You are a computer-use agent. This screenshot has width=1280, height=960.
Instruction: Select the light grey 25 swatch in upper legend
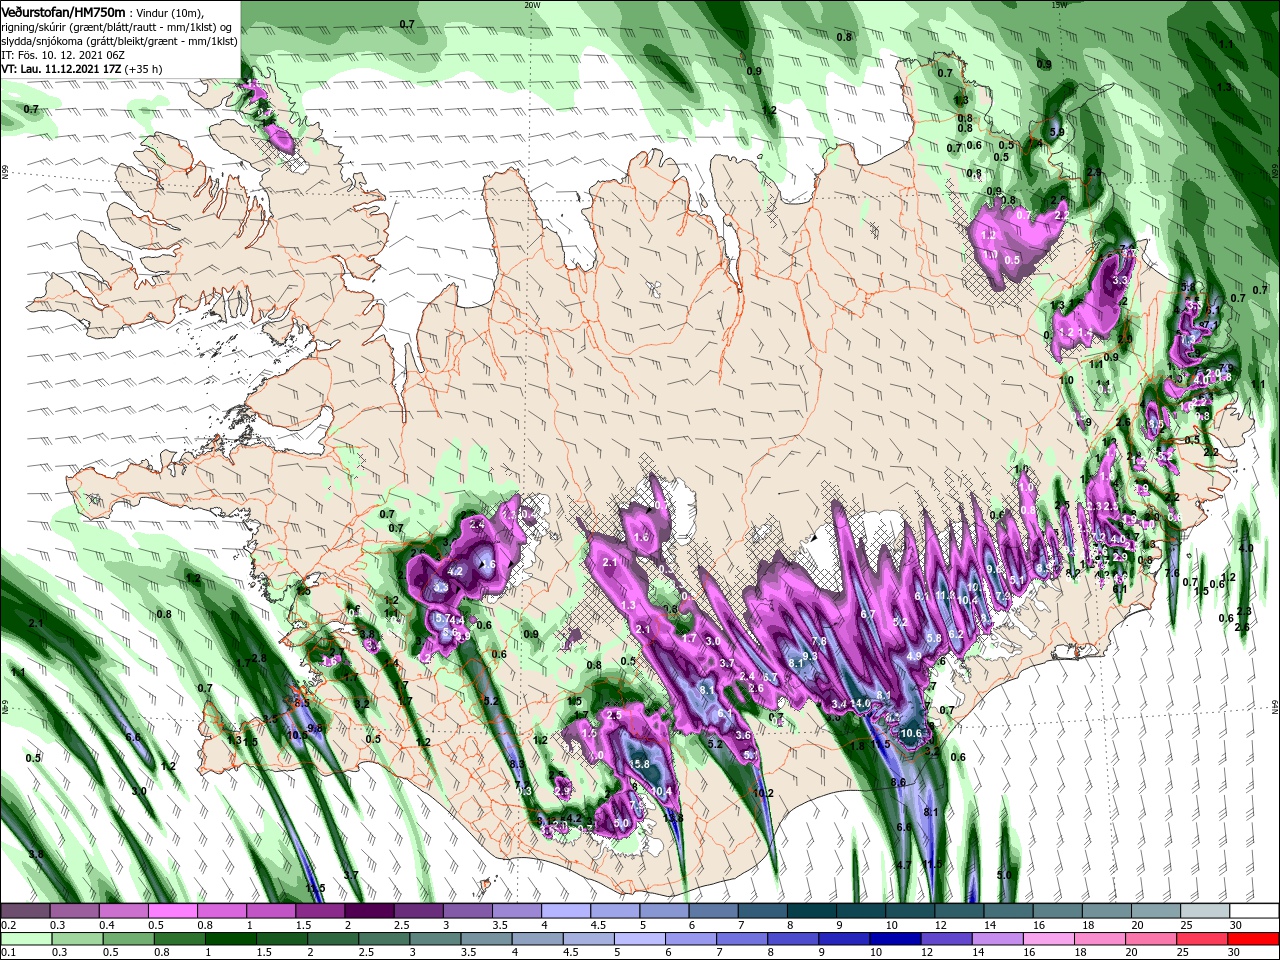pos(1203,910)
